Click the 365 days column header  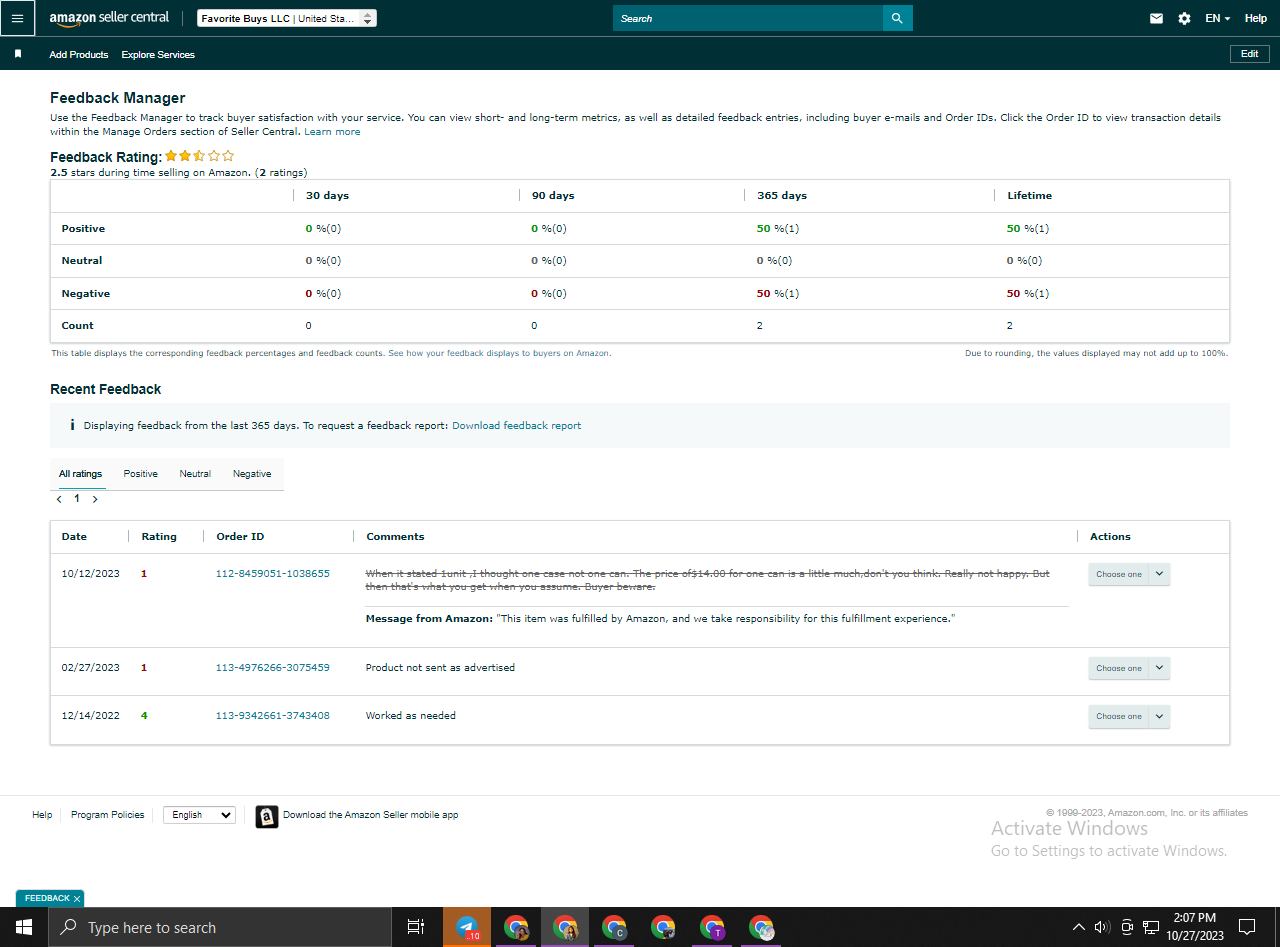click(x=782, y=196)
